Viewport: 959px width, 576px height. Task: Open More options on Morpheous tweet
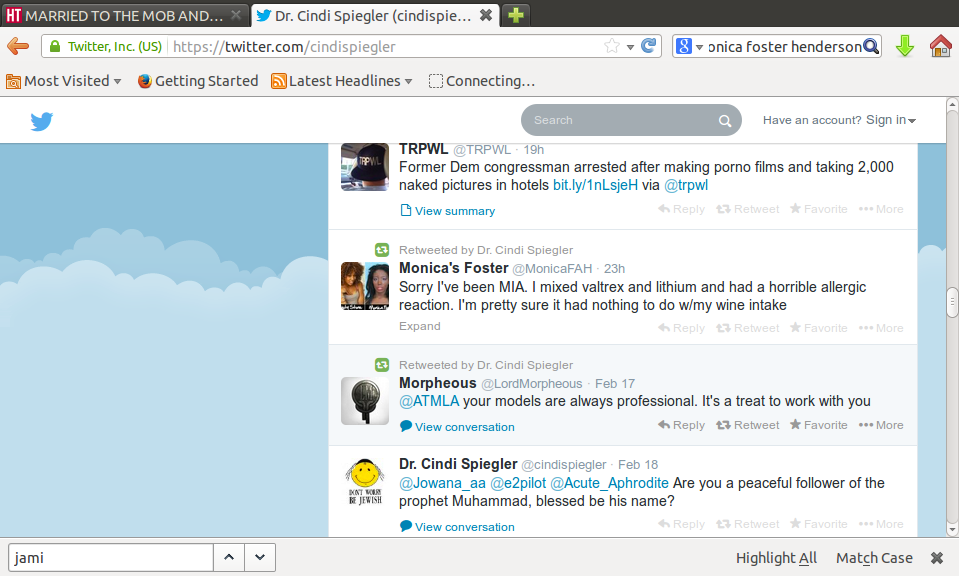point(881,425)
